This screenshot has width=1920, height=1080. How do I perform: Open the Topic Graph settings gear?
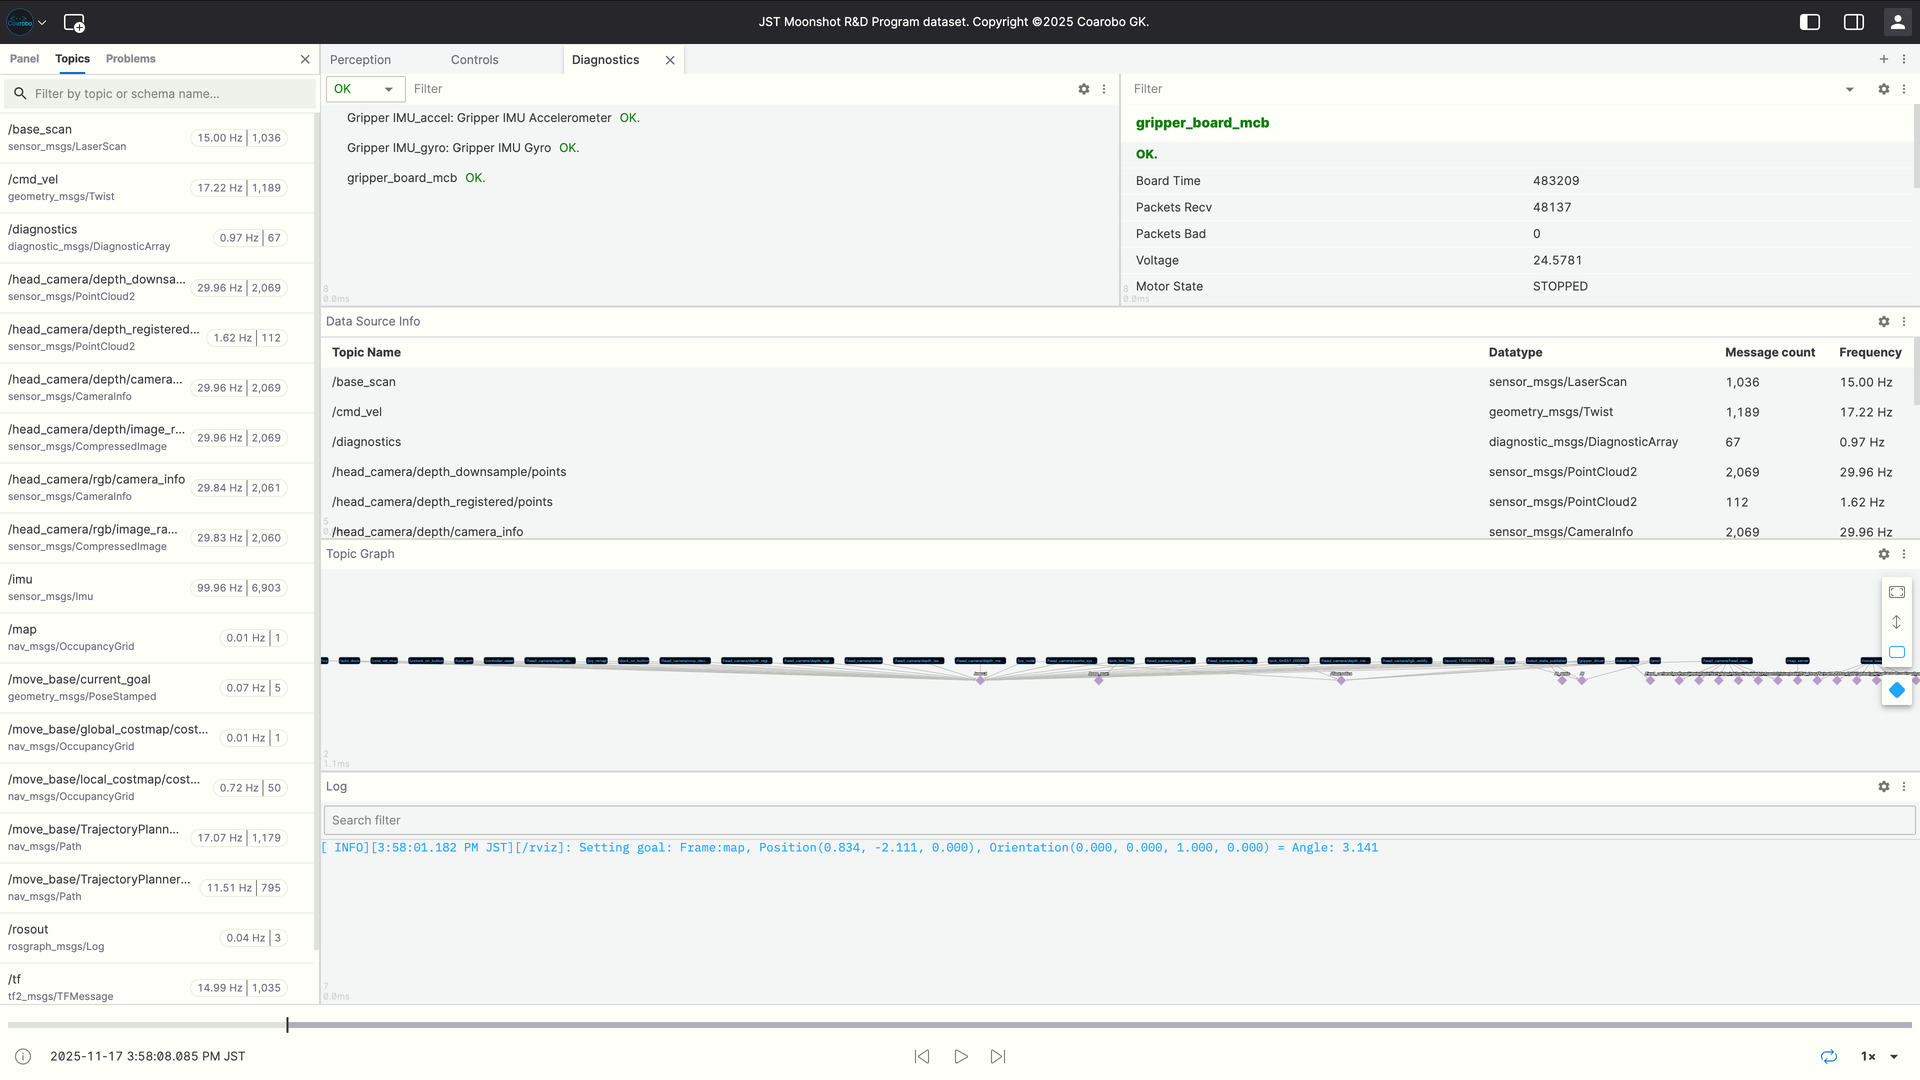pyautogui.click(x=1883, y=554)
